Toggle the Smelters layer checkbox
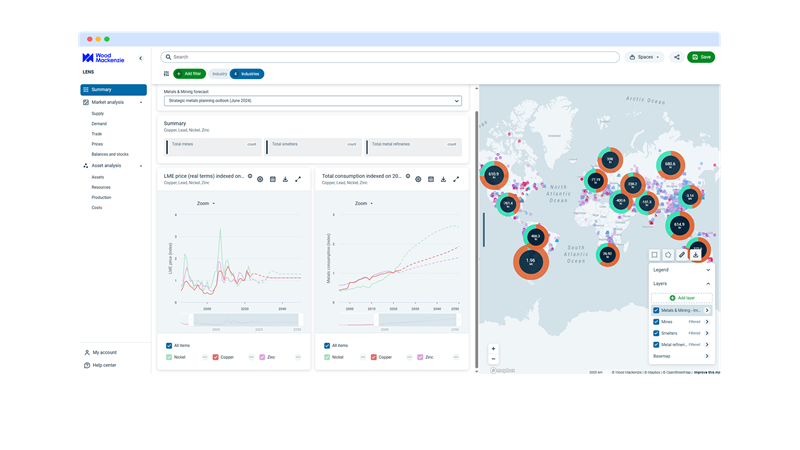Viewport: 800px width, 450px height. click(656, 333)
